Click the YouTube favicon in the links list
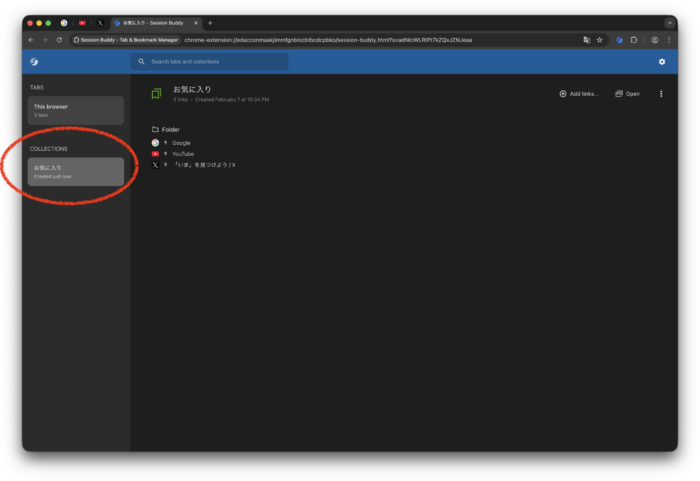The height and width of the screenshot is (481, 700). coord(155,154)
